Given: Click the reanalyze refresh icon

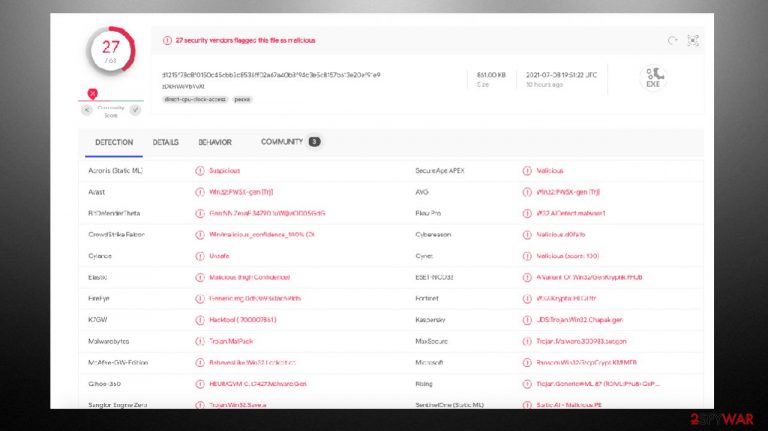Looking at the screenshot, I should 672,41.
